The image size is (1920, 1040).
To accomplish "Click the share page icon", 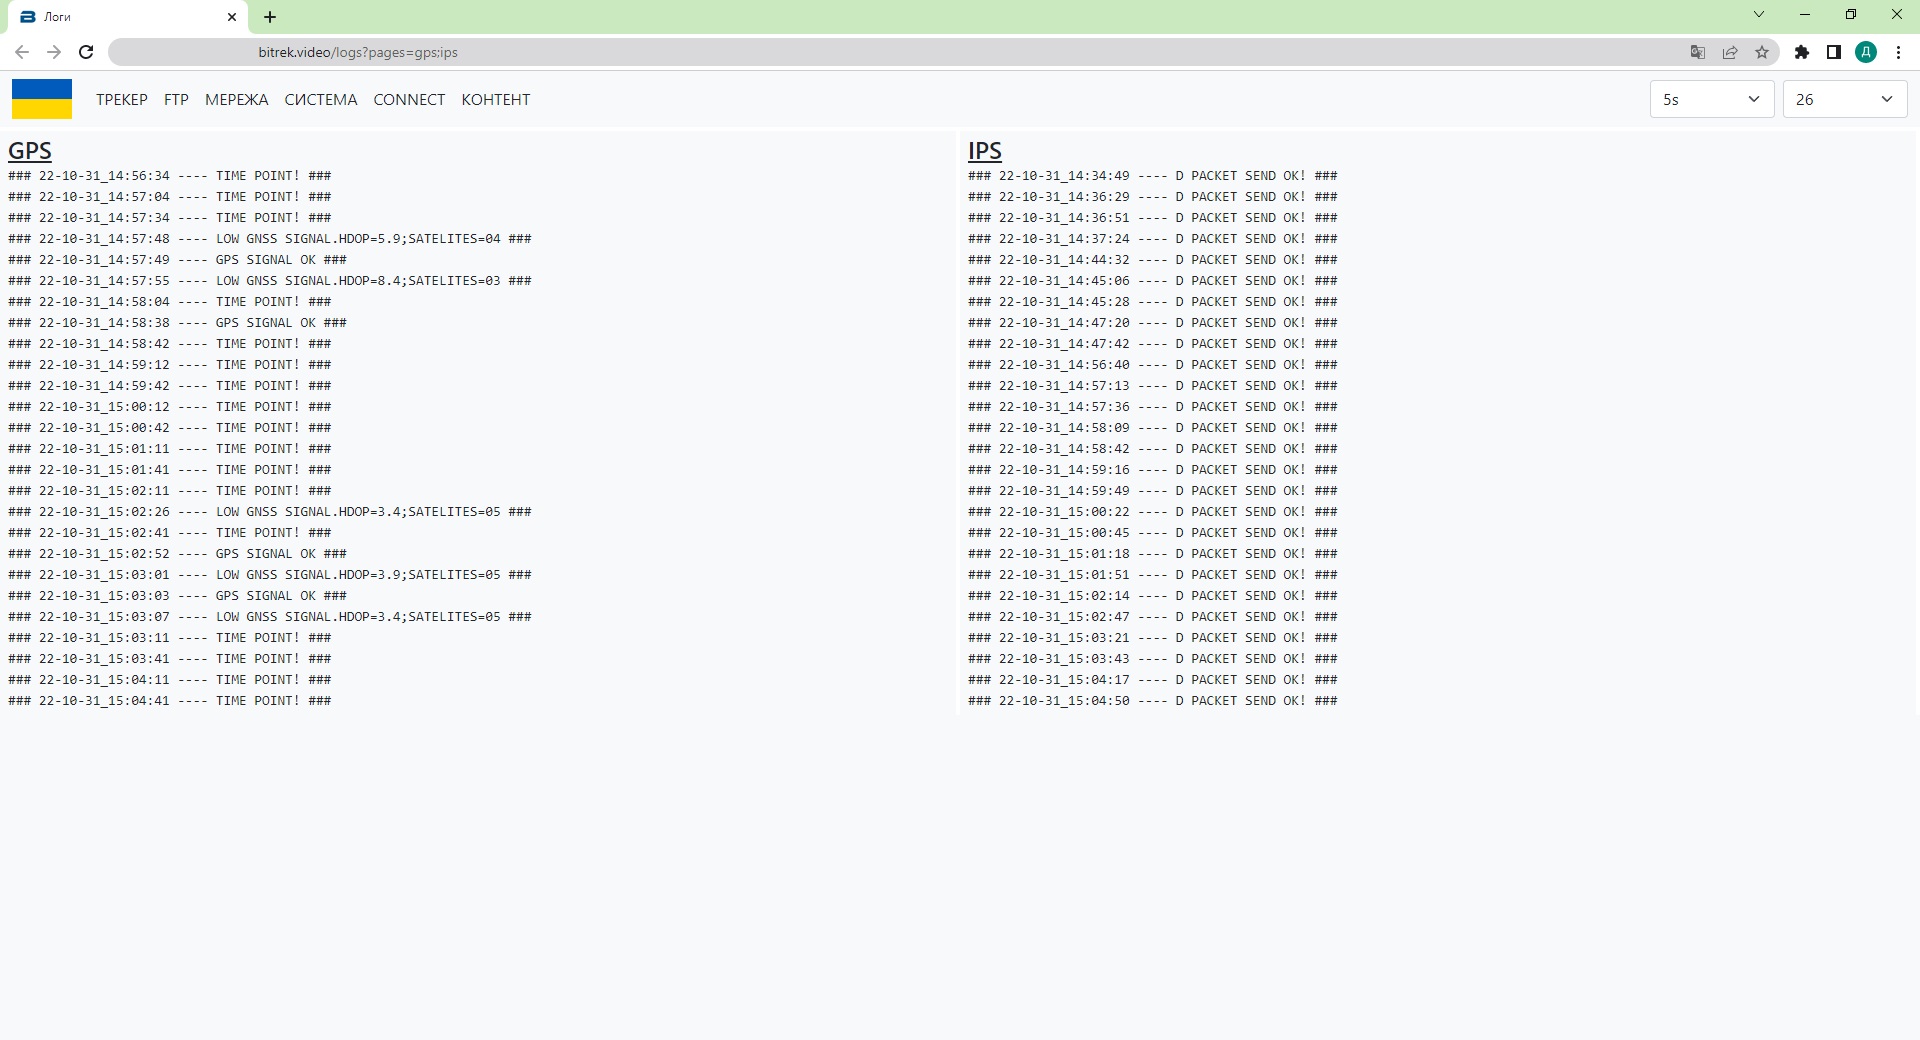I will point(1730,52).
